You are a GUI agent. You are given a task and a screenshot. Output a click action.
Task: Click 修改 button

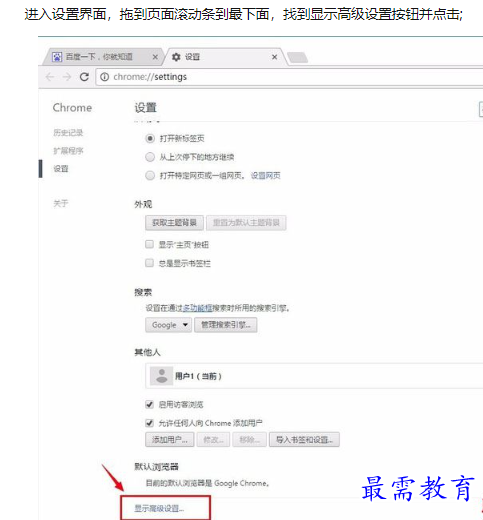point(213,440)
